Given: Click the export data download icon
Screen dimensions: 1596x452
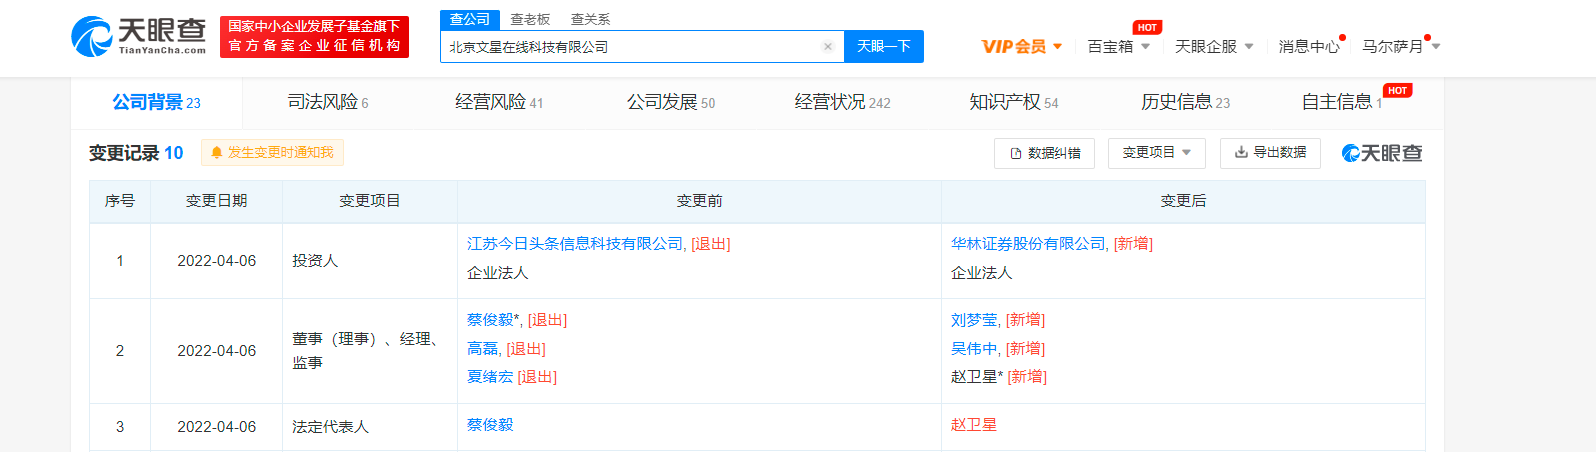Looking at the screenshot, I should click(1241, 152).
